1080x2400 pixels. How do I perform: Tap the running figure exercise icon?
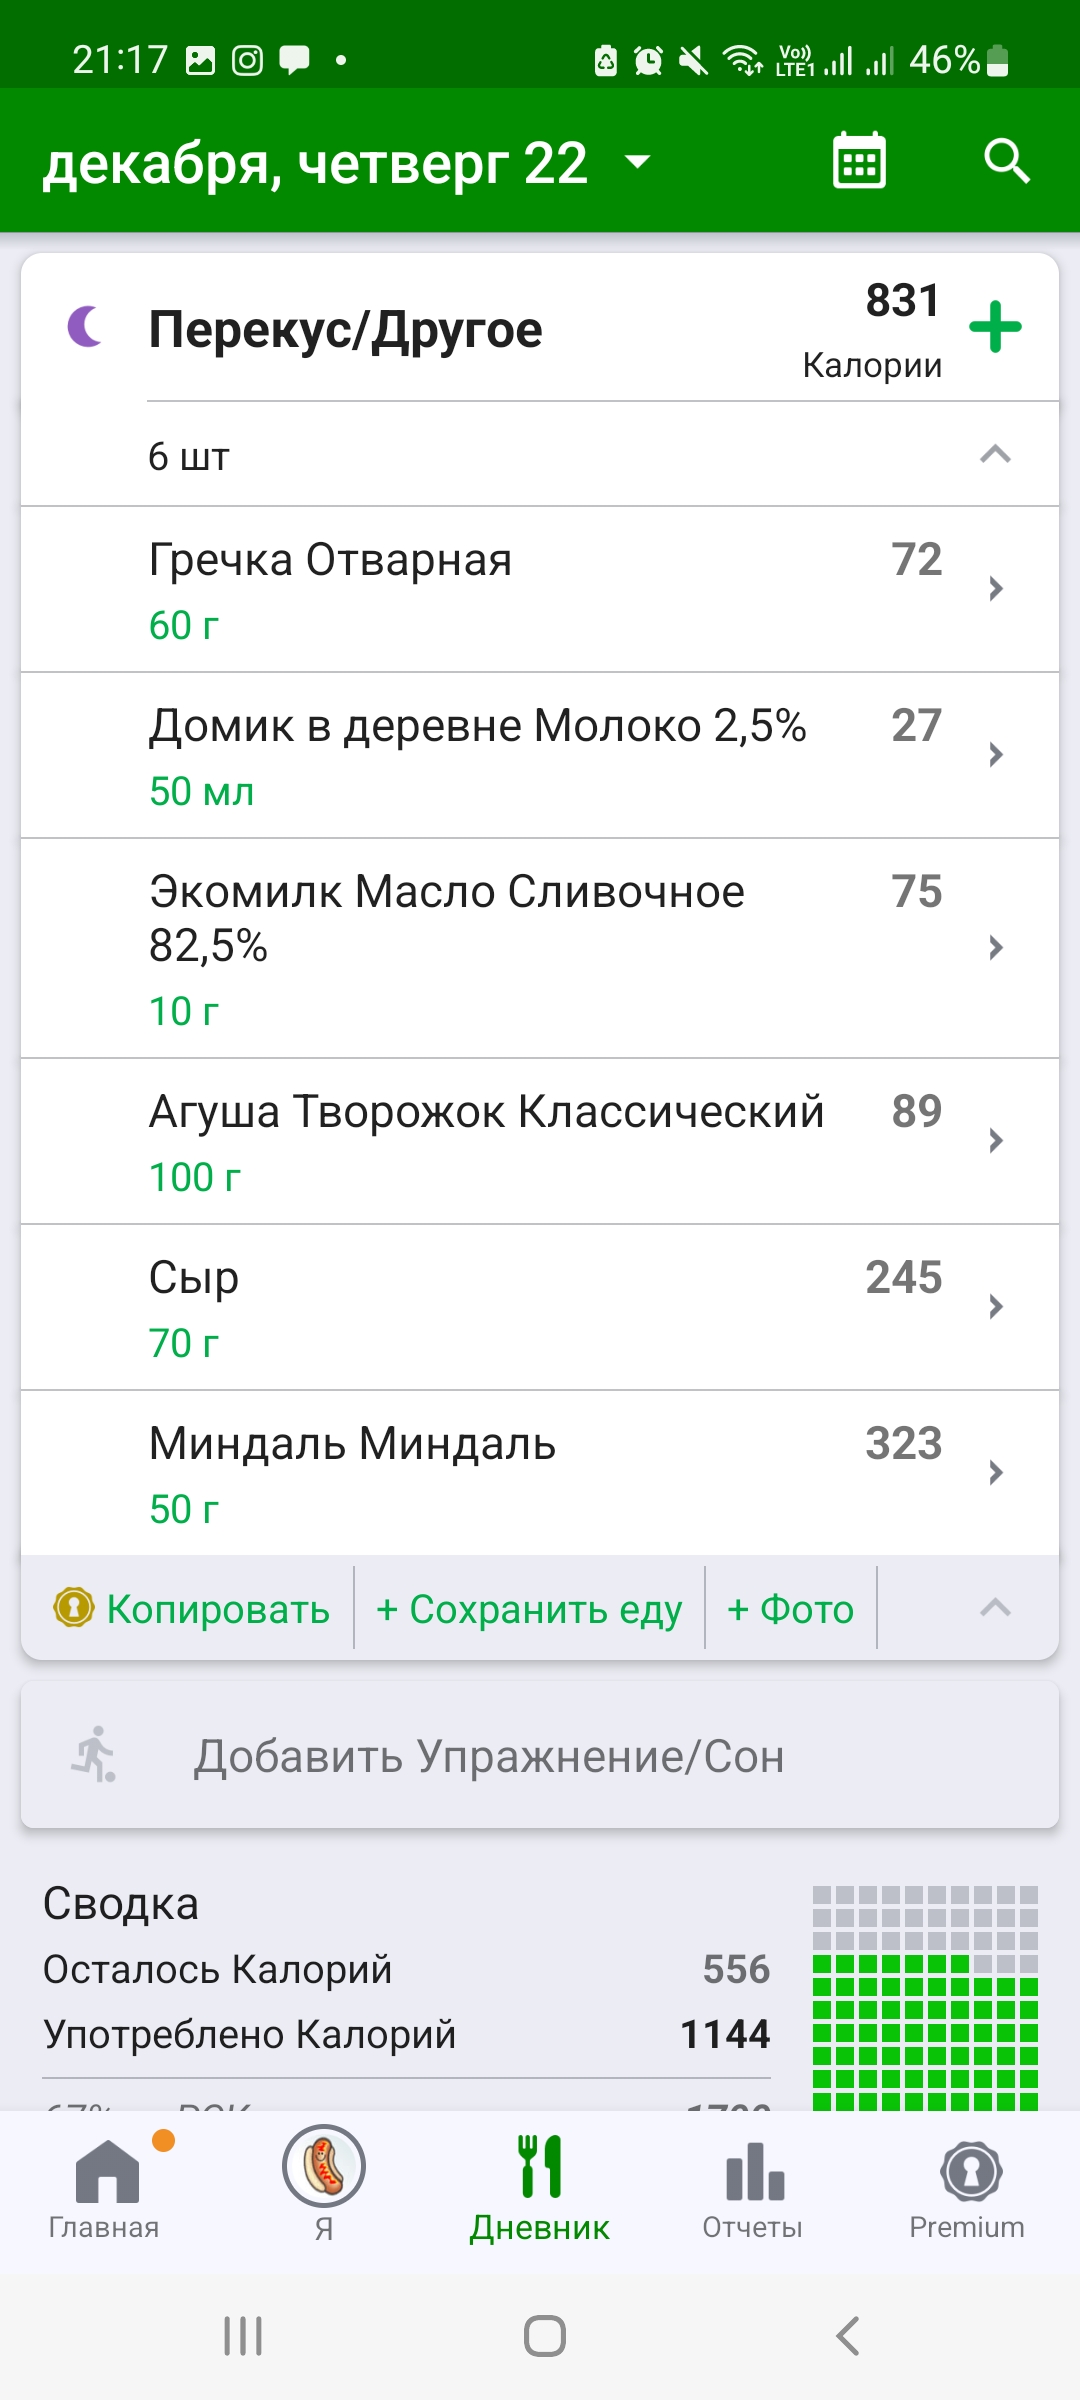coord(95,1755)
